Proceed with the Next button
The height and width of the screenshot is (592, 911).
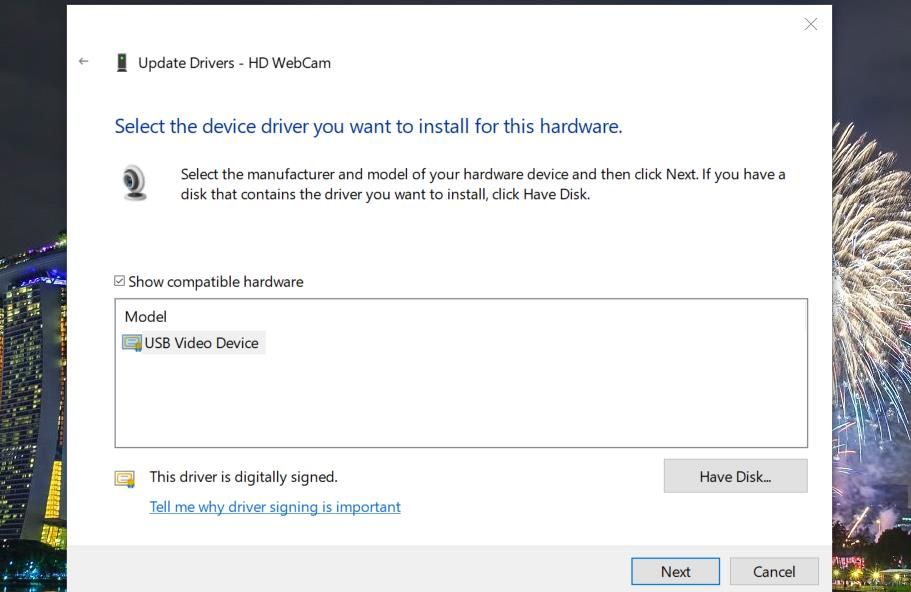(675, 572)
